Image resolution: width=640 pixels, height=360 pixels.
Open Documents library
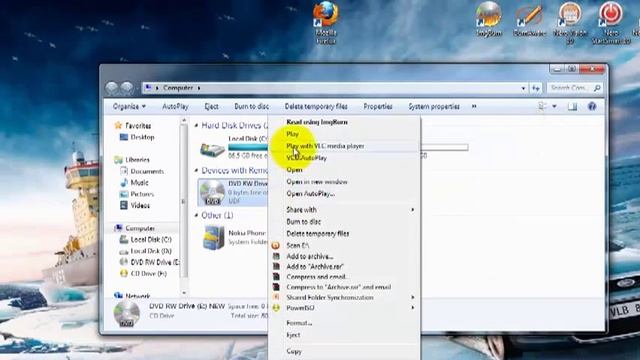(147, 171)
